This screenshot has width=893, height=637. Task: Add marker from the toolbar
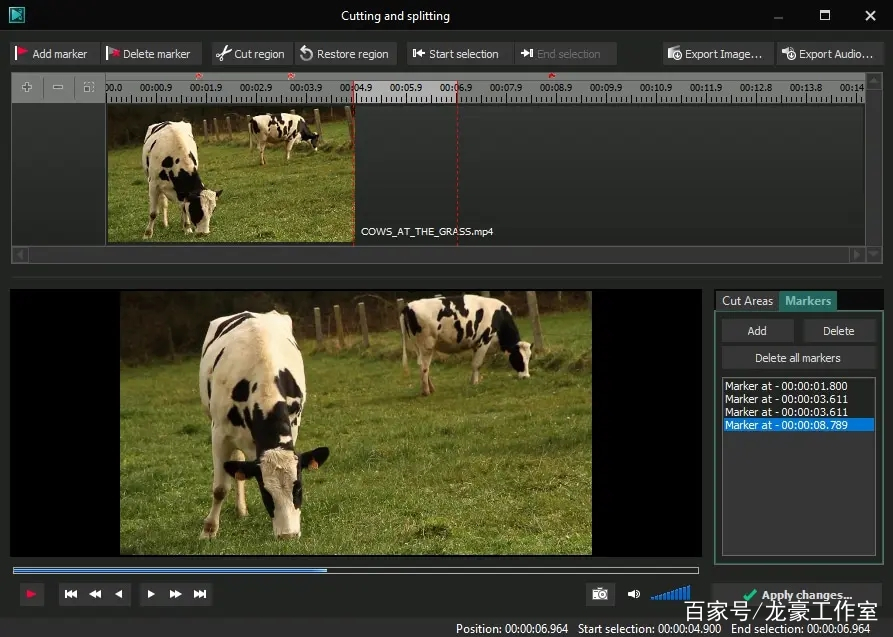tap(52, 54)
